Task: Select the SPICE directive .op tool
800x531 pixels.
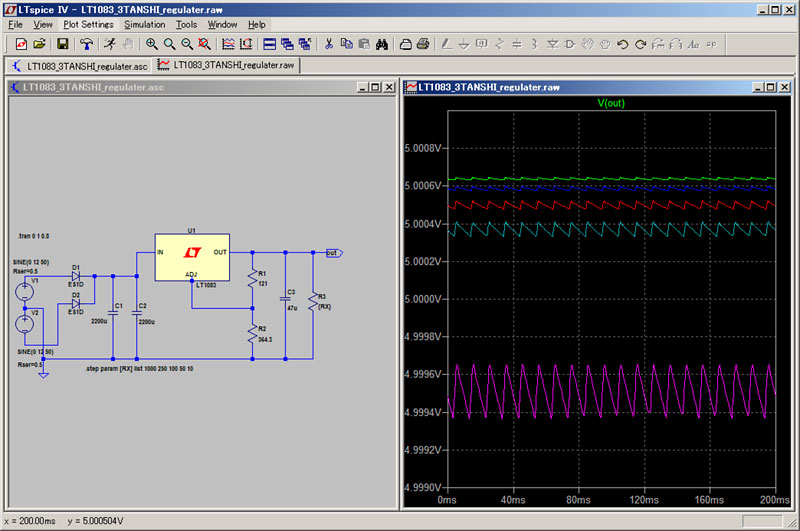Action: [x=711, y=44]
